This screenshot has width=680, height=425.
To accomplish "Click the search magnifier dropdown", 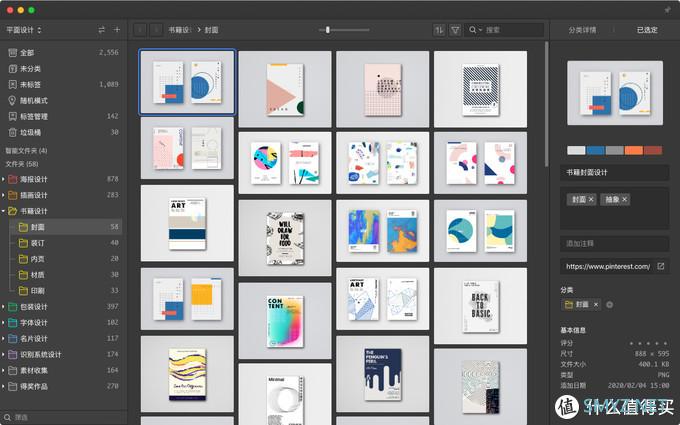I will pyautogui.click(x=475, y=30).
